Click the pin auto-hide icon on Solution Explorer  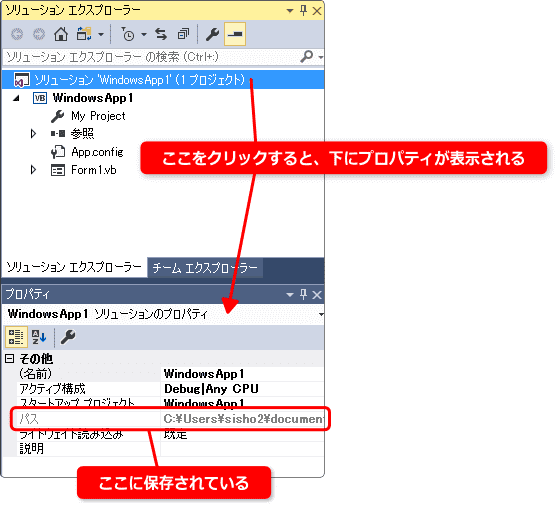303,11
